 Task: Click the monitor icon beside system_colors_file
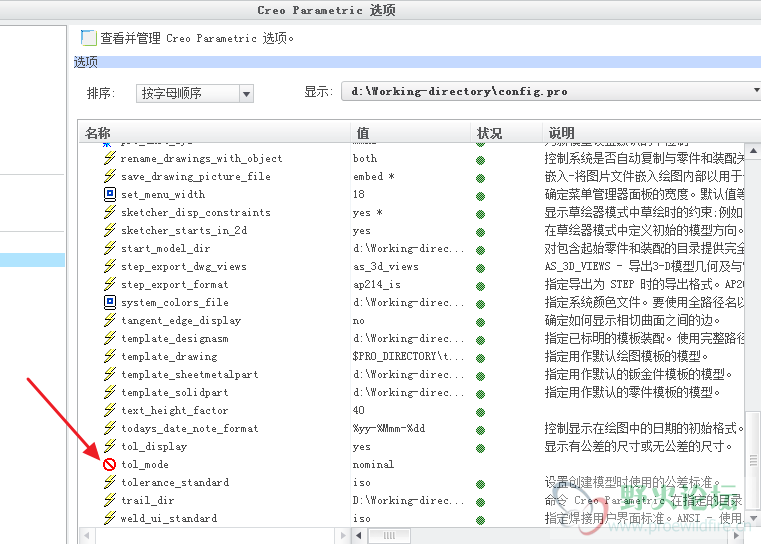(110, 302)
